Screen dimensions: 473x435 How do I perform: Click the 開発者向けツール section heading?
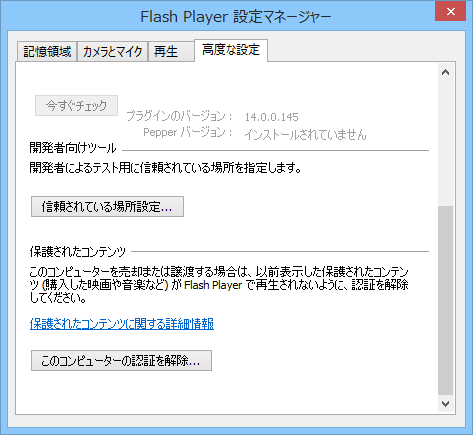pos(73,148)
